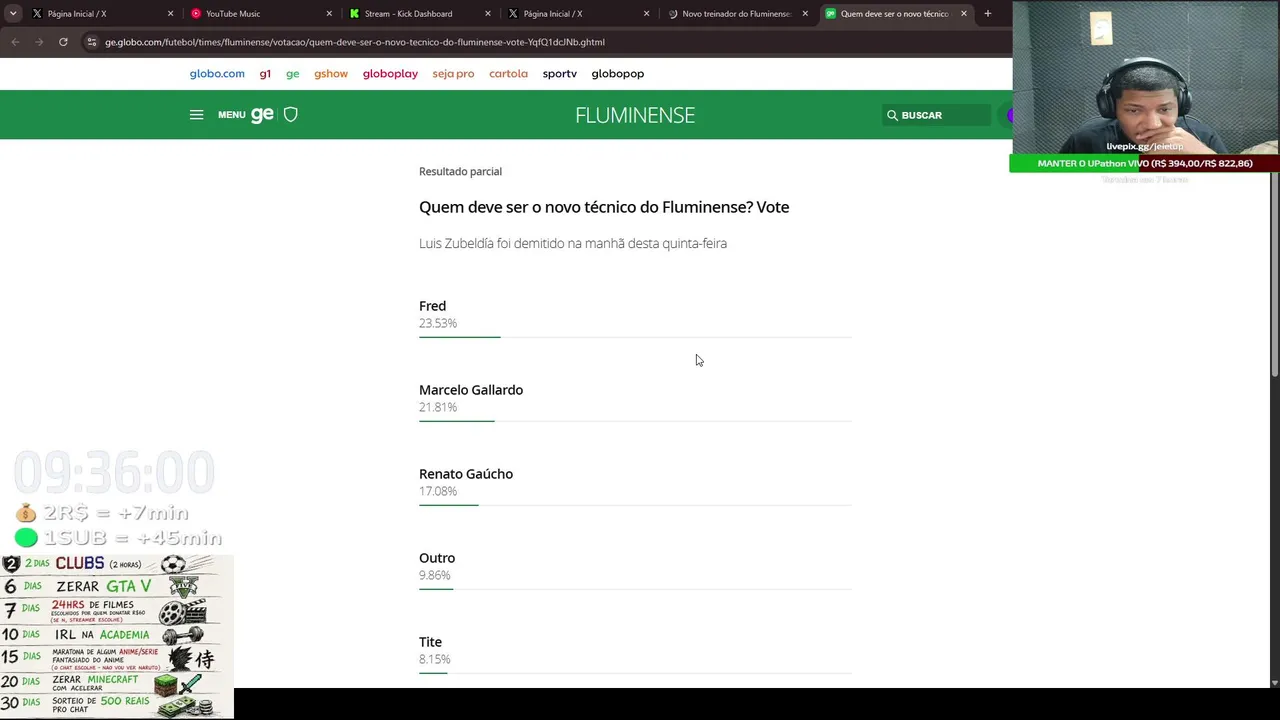
Task: Open the globoplay link
Action: (390, 74)
